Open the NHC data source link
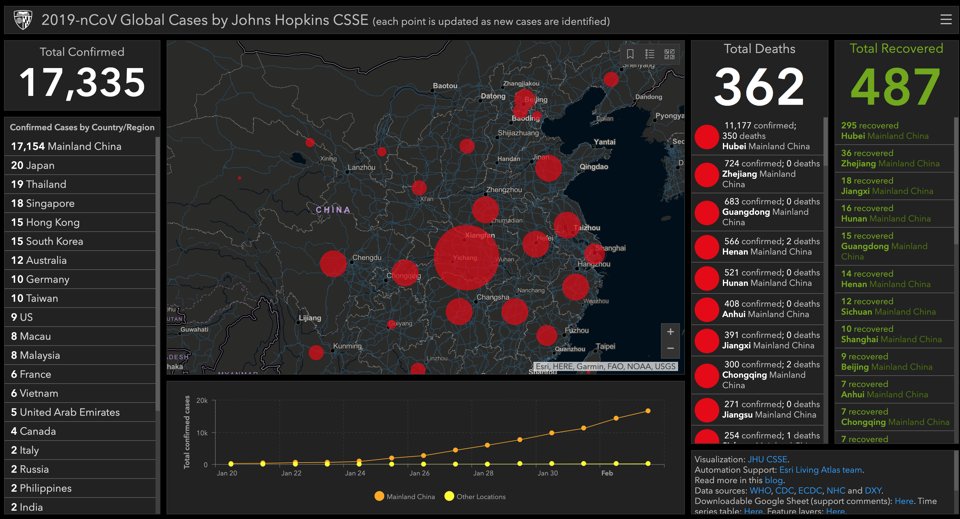The image size is (960, 519). click(x=836, y=491)
